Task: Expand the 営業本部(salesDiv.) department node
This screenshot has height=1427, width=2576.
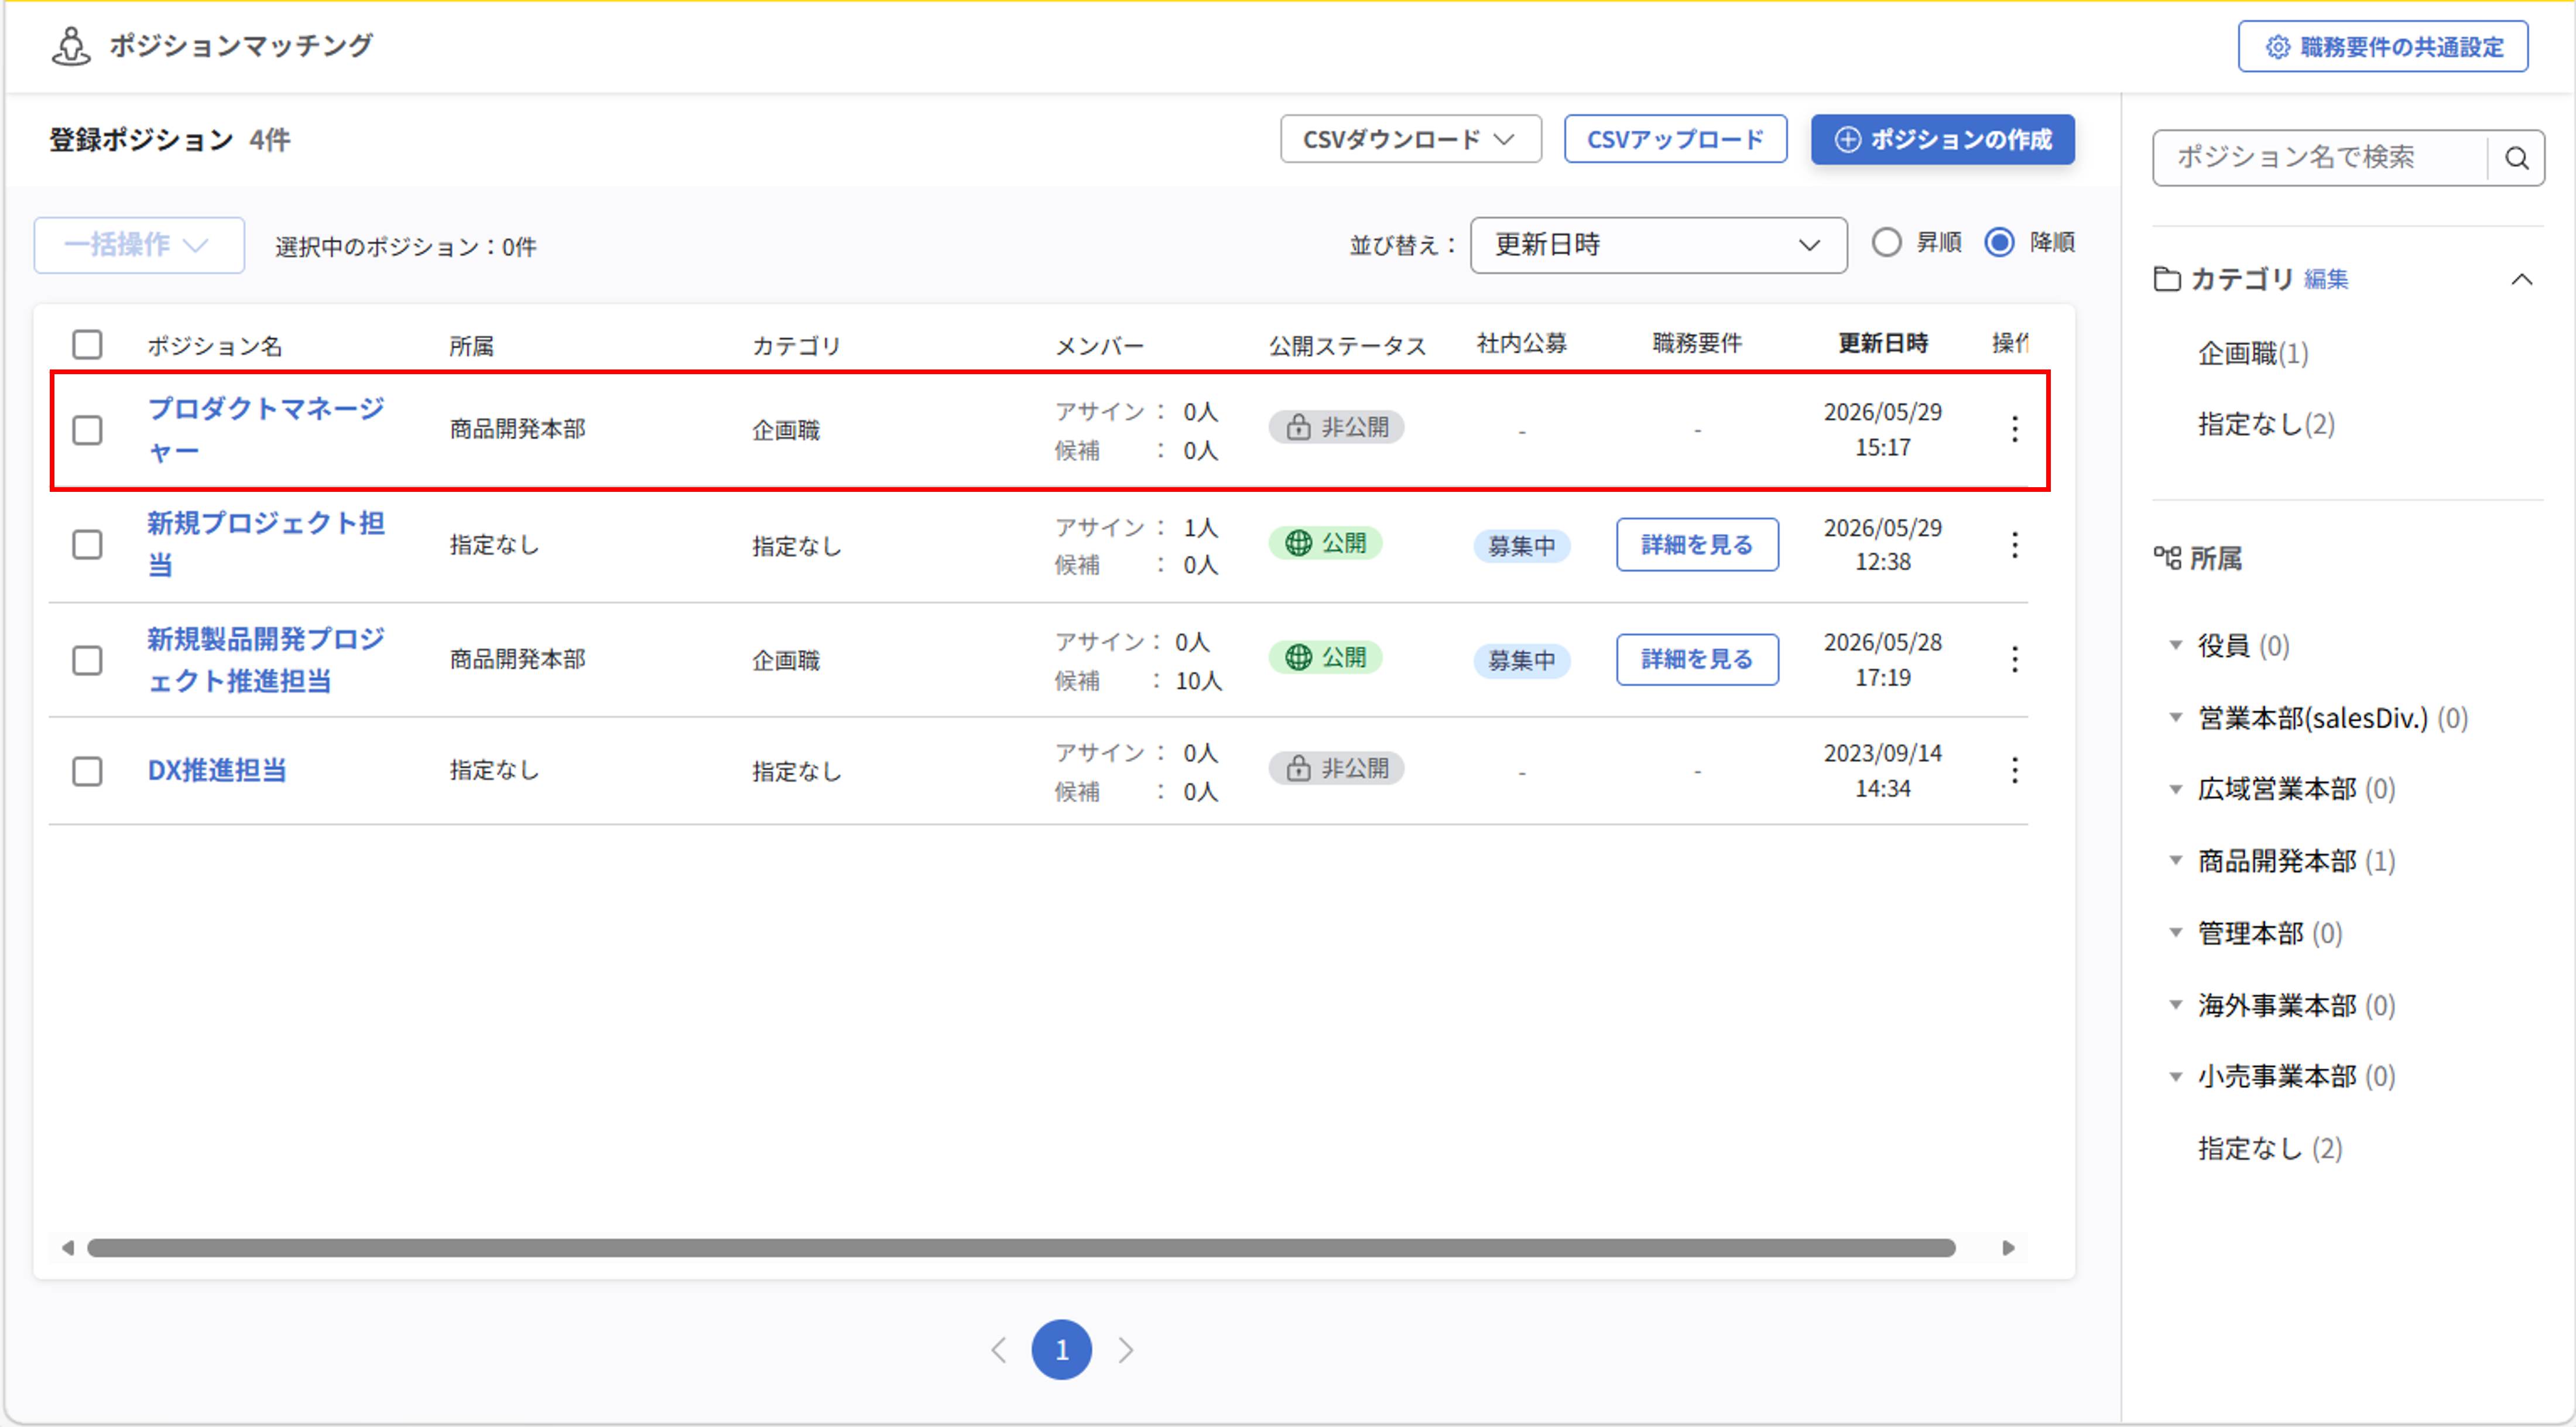Action: tap(2175, 717)
